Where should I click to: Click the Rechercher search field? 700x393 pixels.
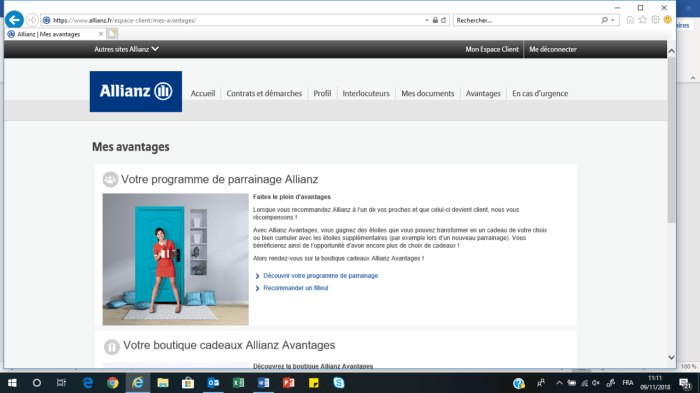(527, 20)
